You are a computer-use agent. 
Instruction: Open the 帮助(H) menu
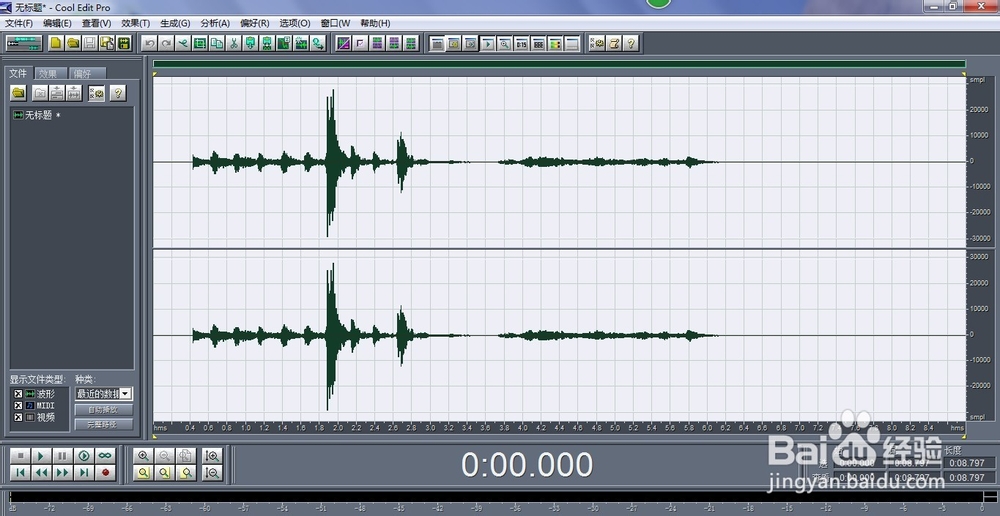375,23
